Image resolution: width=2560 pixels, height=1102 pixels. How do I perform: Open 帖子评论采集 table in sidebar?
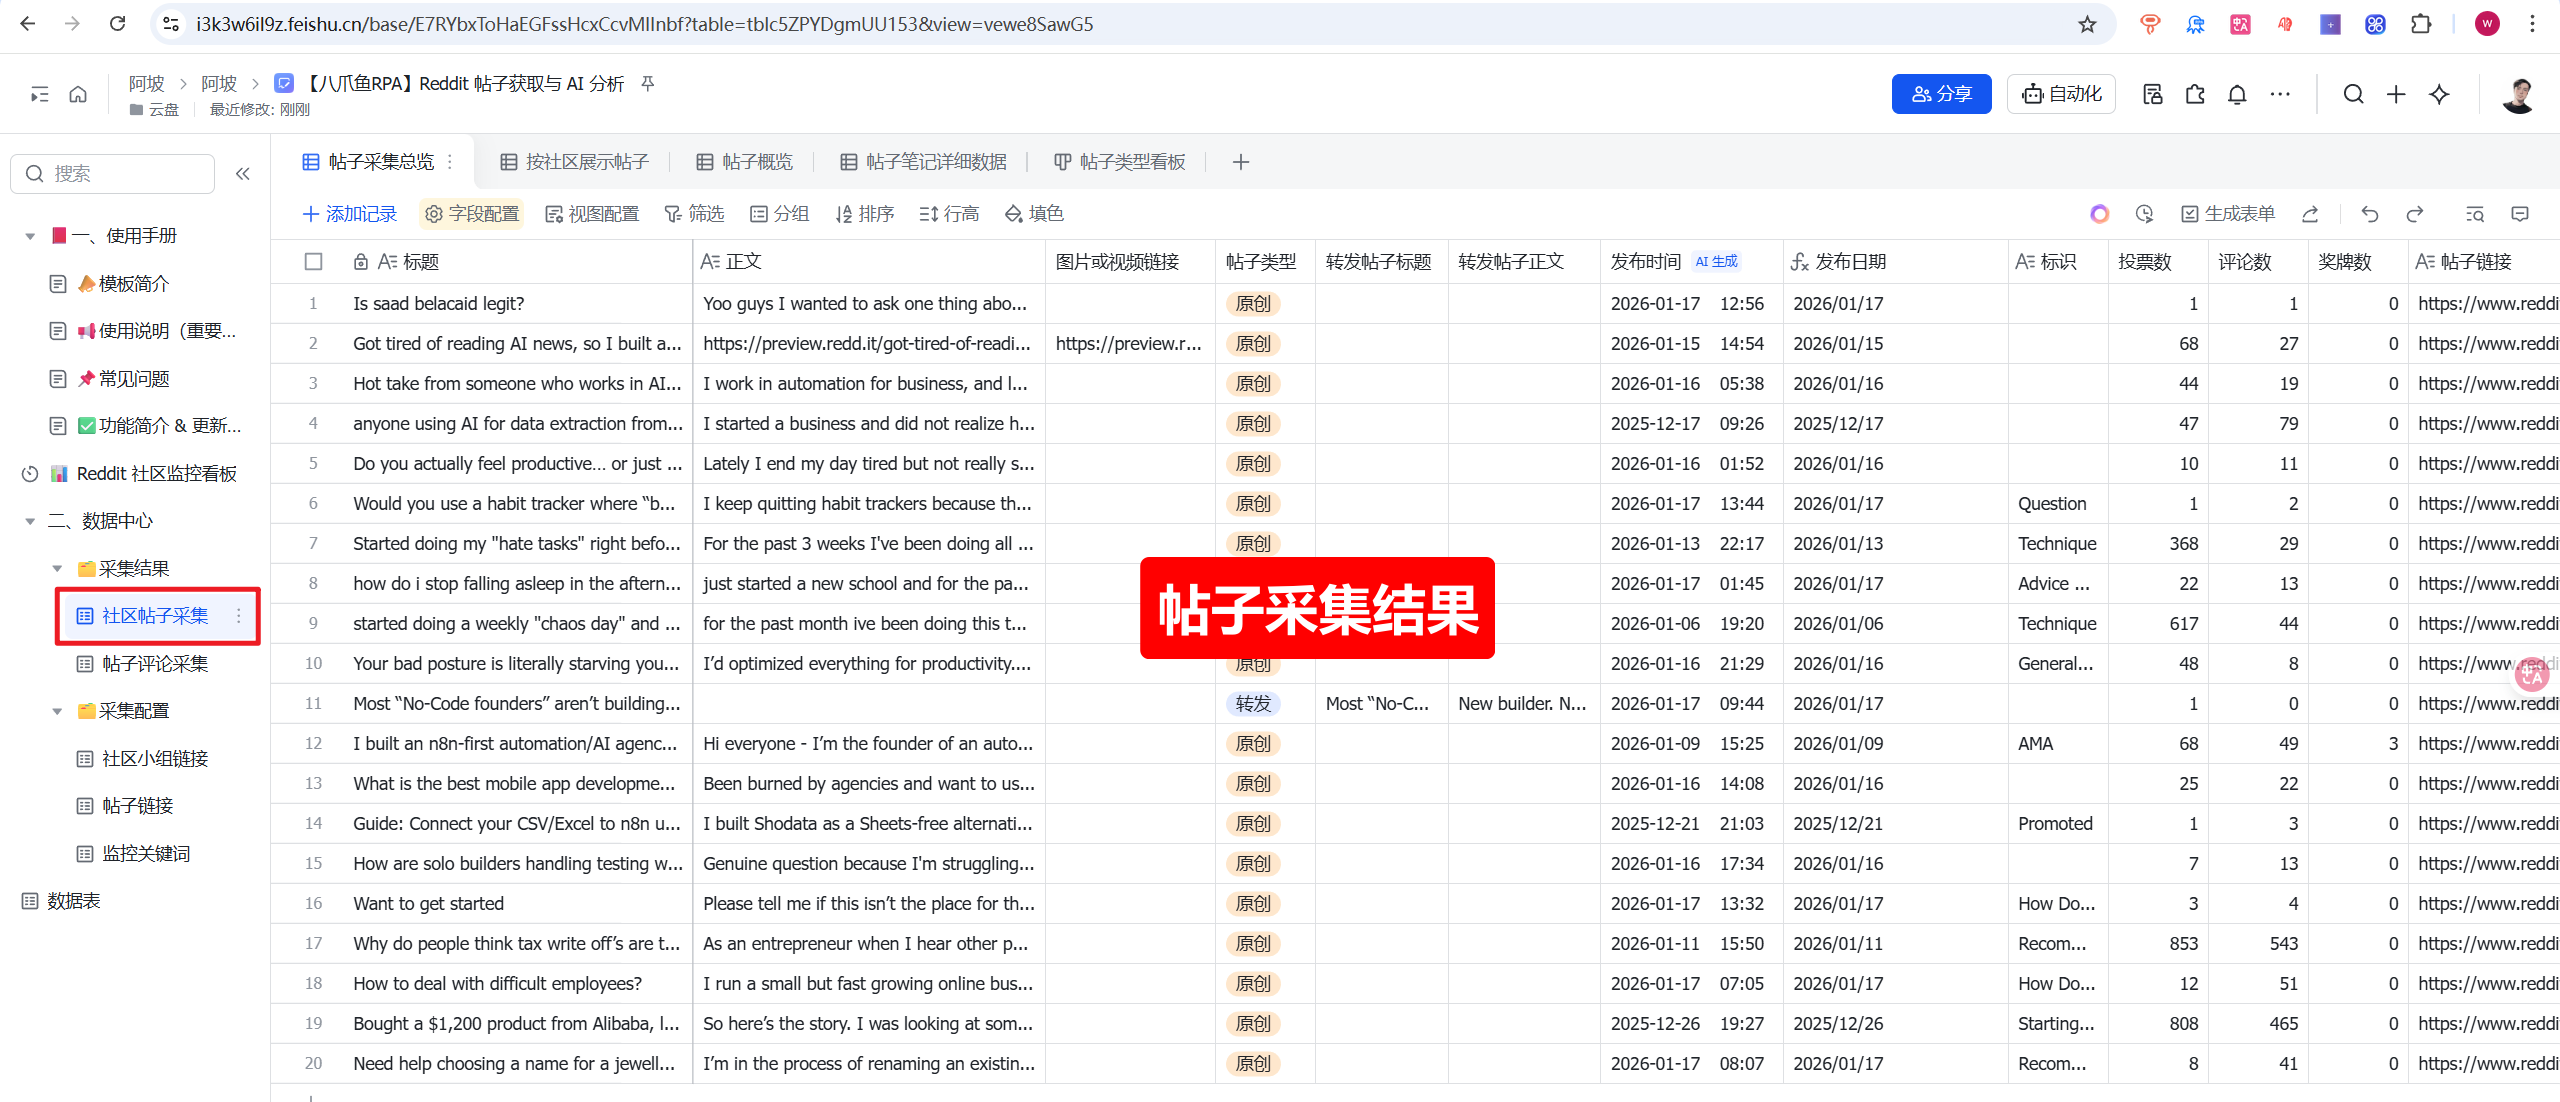tap(155, 664)
